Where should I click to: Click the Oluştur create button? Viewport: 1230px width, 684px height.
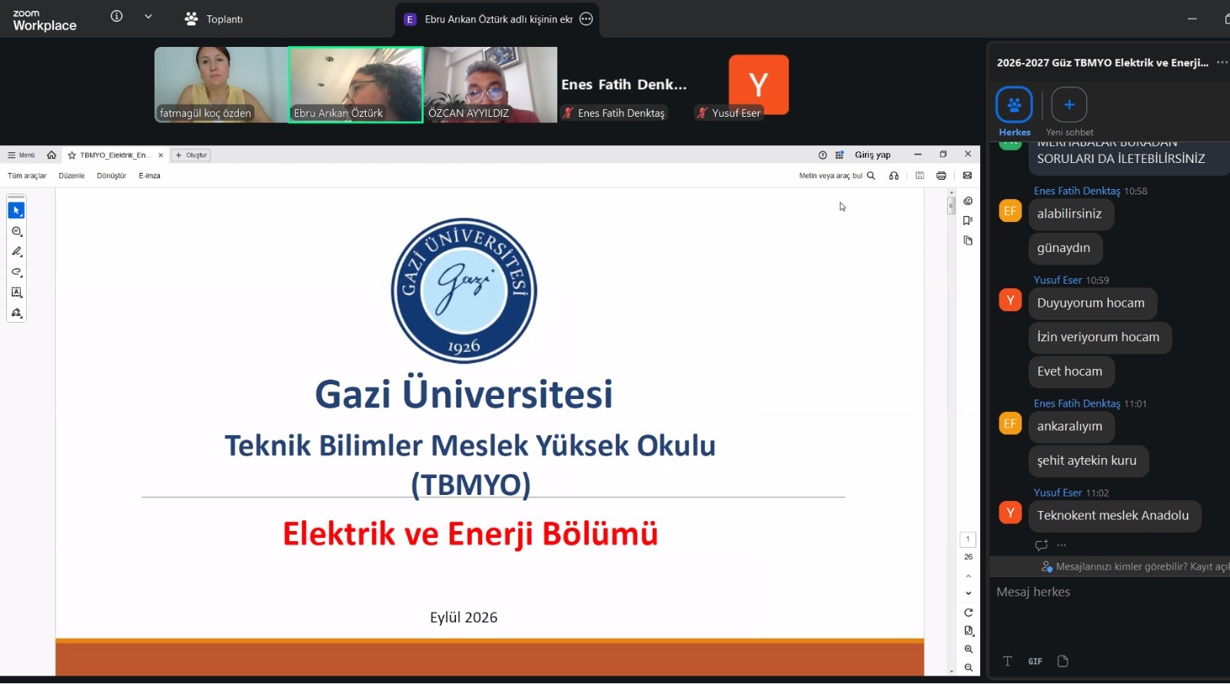[x=191, y=155]
